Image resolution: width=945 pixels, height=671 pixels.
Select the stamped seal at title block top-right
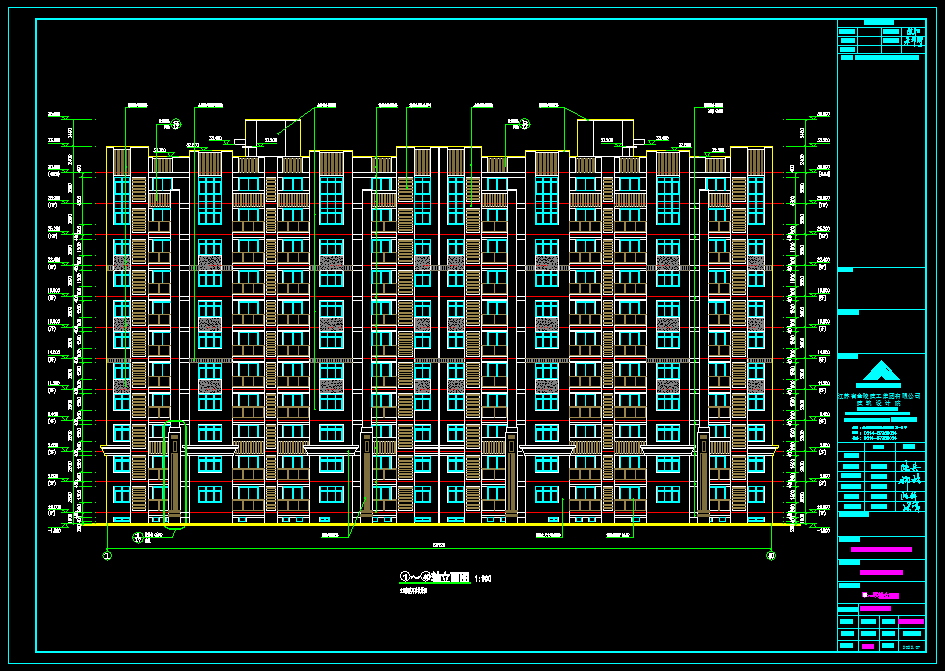point(912,38)
